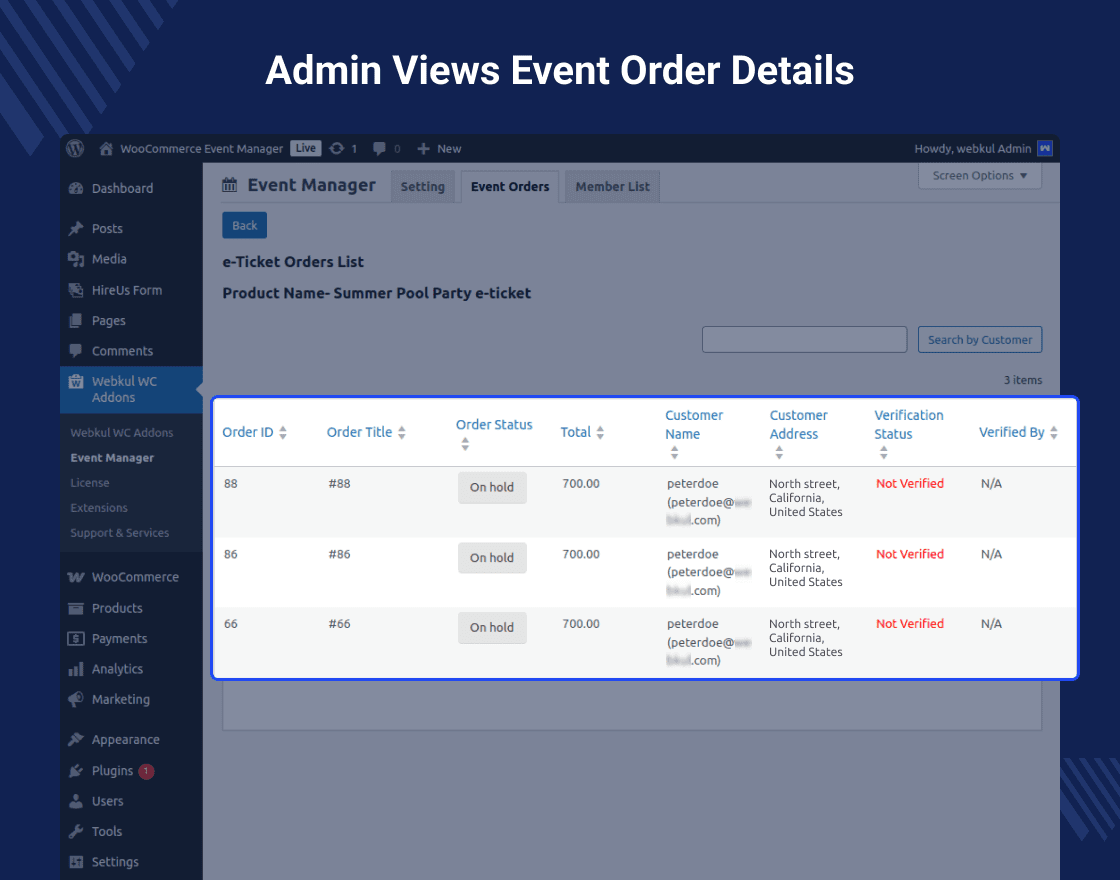Open Webkul WC Addons submenu item
1120x880 pixels.
(121, 433)
